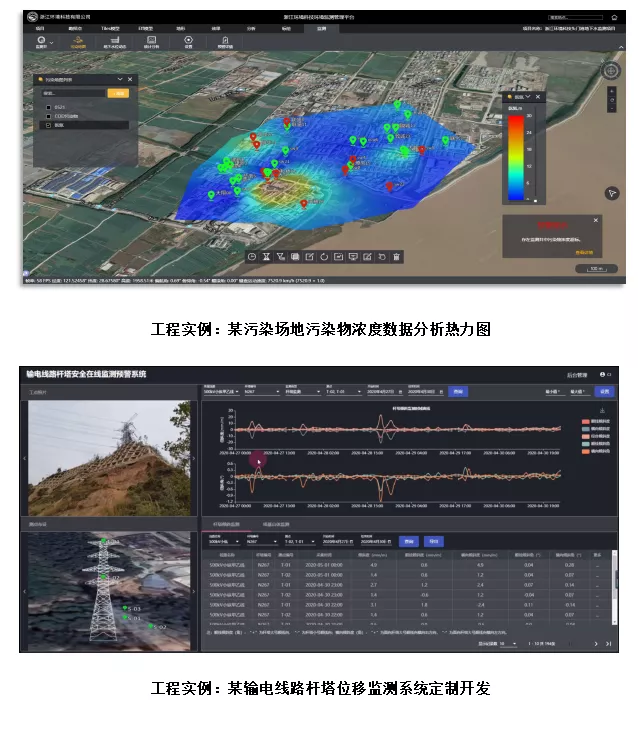The height and width of the screenshot is (753, 638).
Task: Open the N267 tower dropdown in top filter row
Action: pyautogui.click(x=262, y=392)
